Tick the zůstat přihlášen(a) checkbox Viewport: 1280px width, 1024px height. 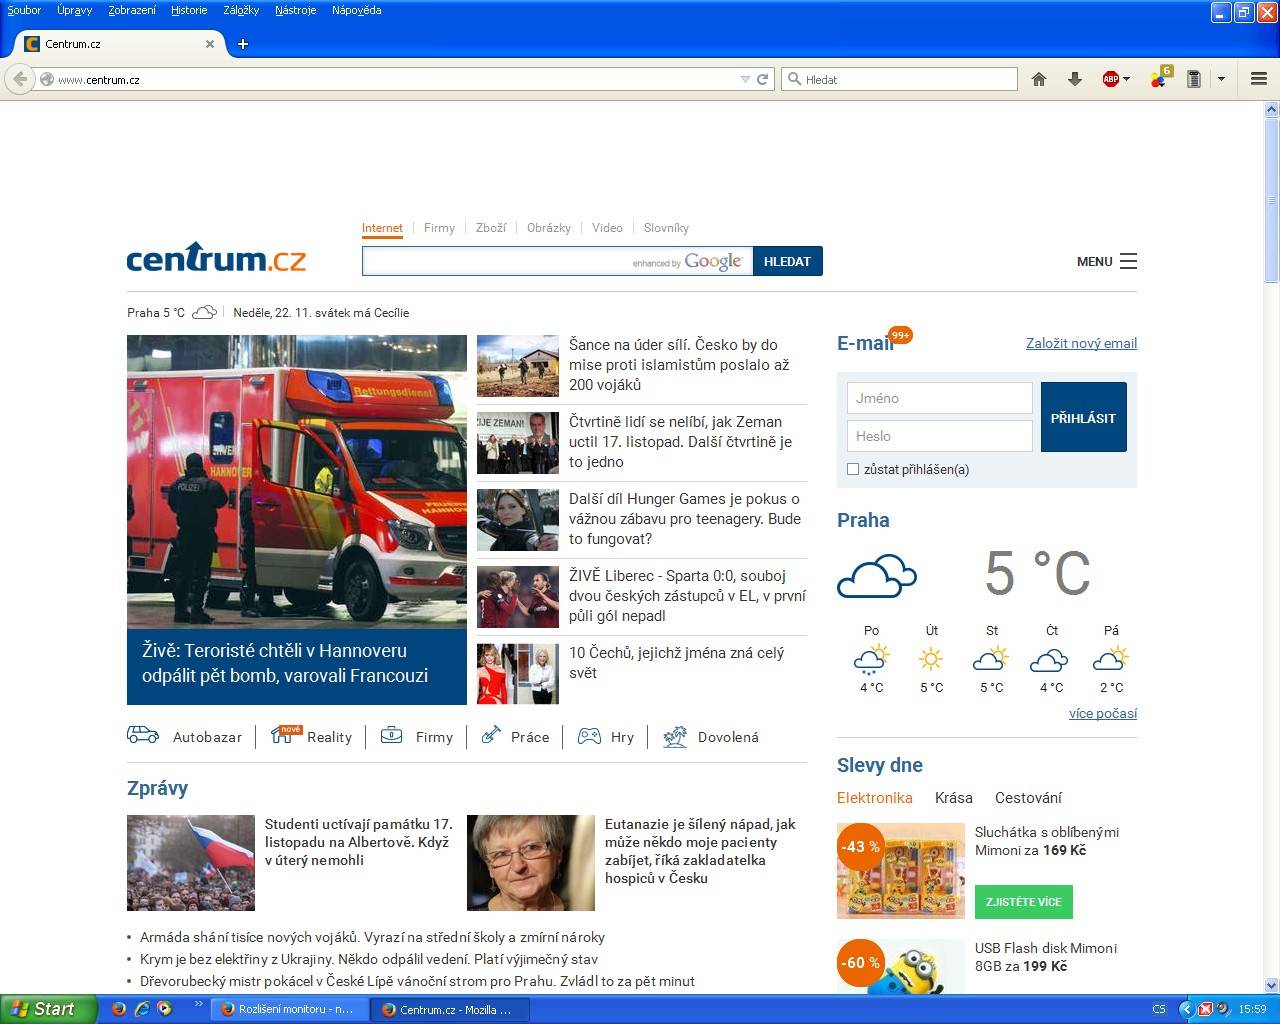[853, 469]
